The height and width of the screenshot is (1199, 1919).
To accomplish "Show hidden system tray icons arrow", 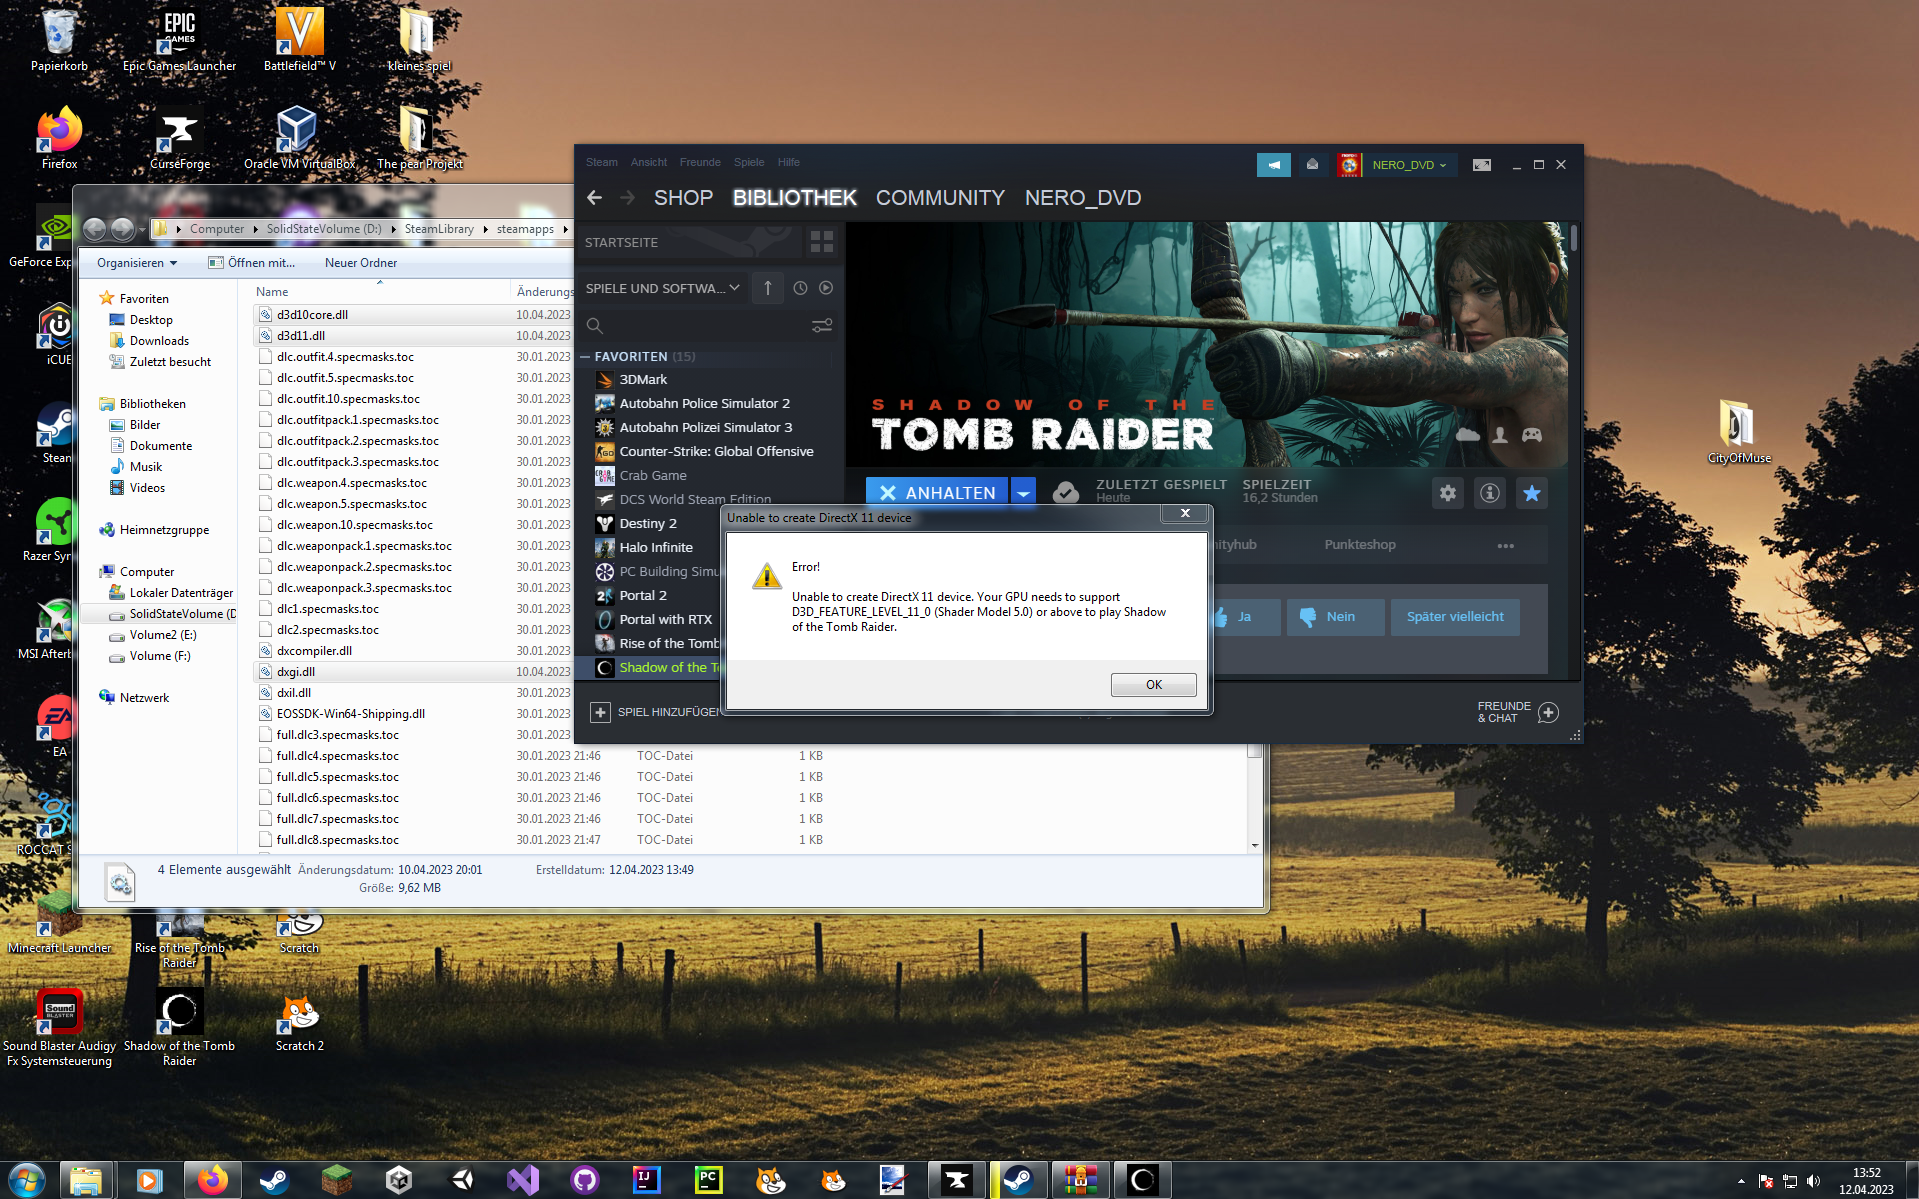I will 1741,1181.
